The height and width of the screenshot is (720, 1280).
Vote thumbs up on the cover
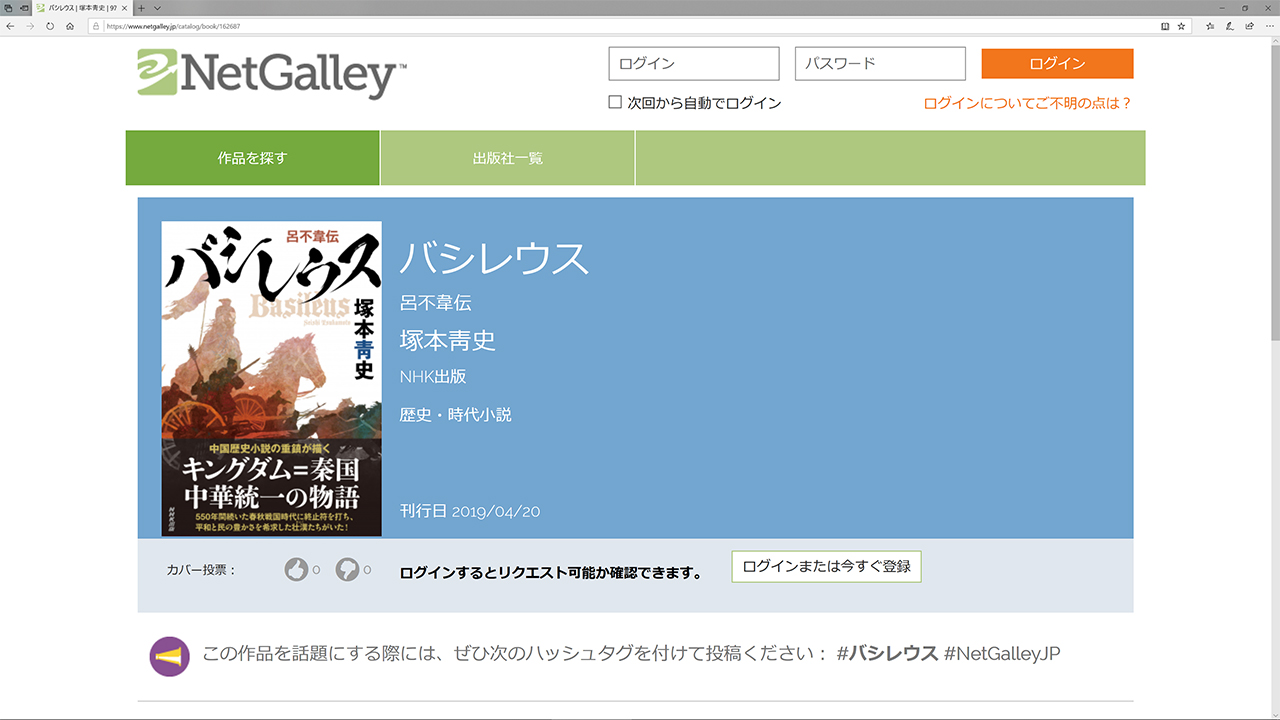[x=296, y=569]
